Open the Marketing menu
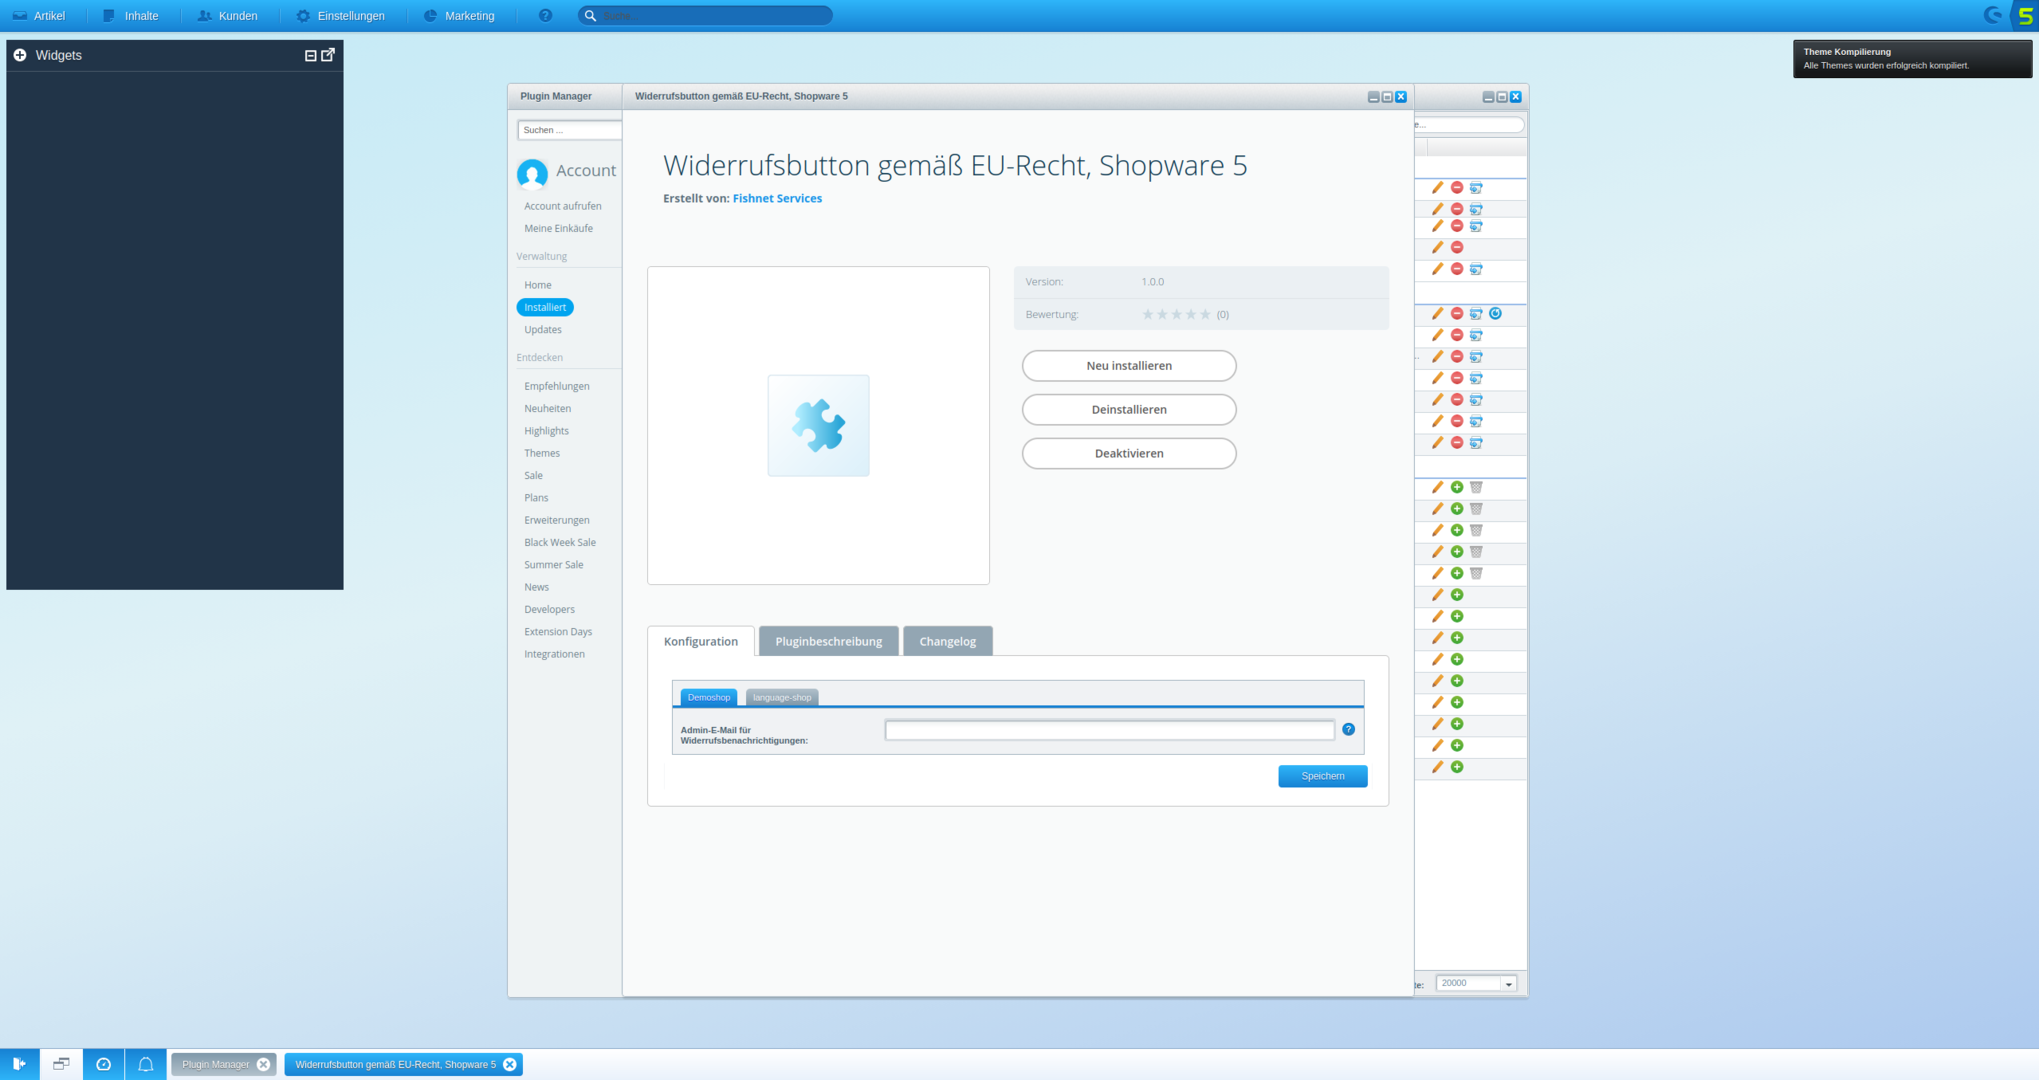Viewport: 2039px width, 1080px height. coord(460,16)
